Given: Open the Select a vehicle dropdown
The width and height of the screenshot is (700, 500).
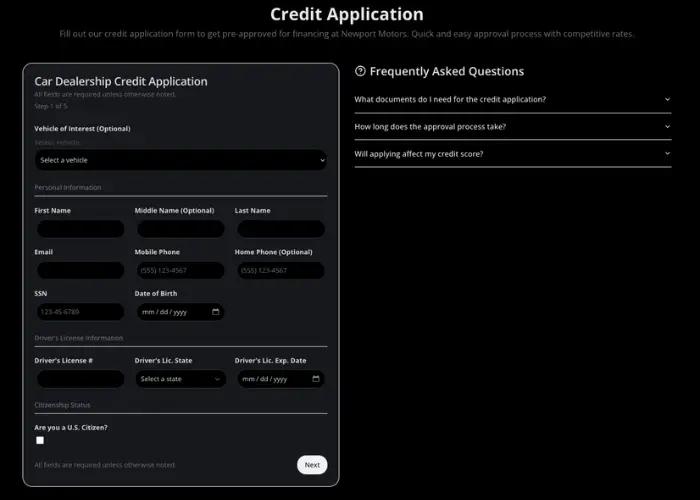Looking at the screenshot, I should coord(181,160).
